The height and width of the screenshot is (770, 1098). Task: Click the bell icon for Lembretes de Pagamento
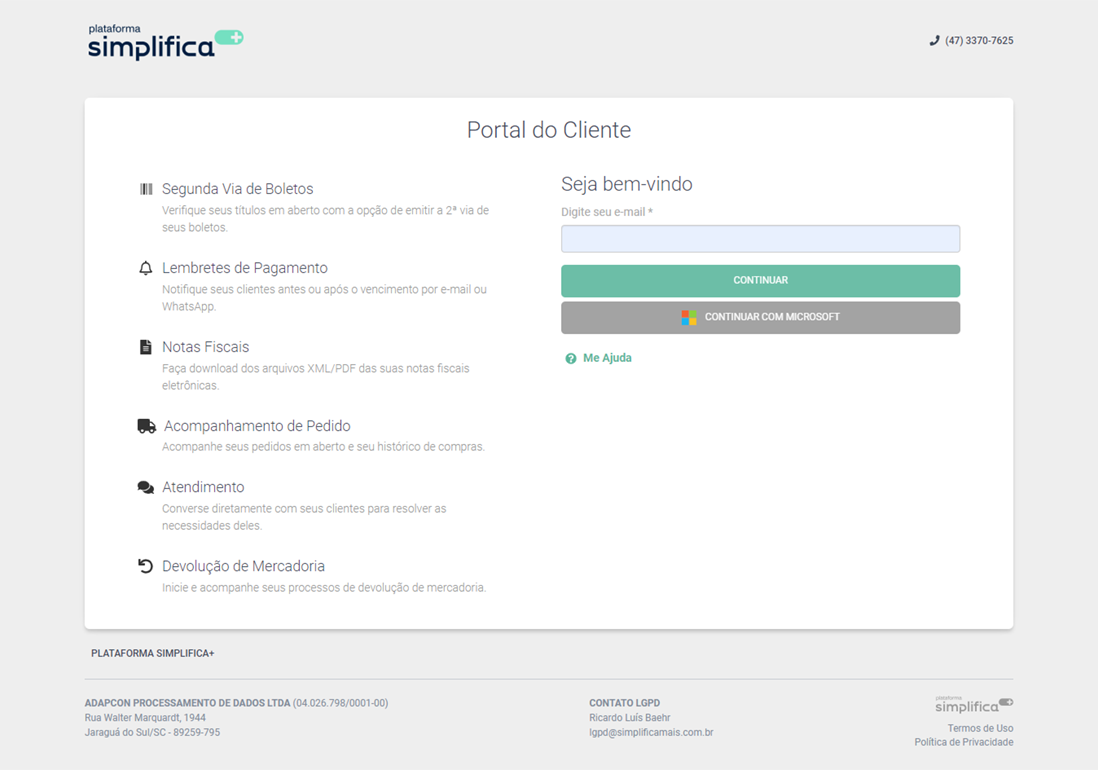tap(146, 268)
